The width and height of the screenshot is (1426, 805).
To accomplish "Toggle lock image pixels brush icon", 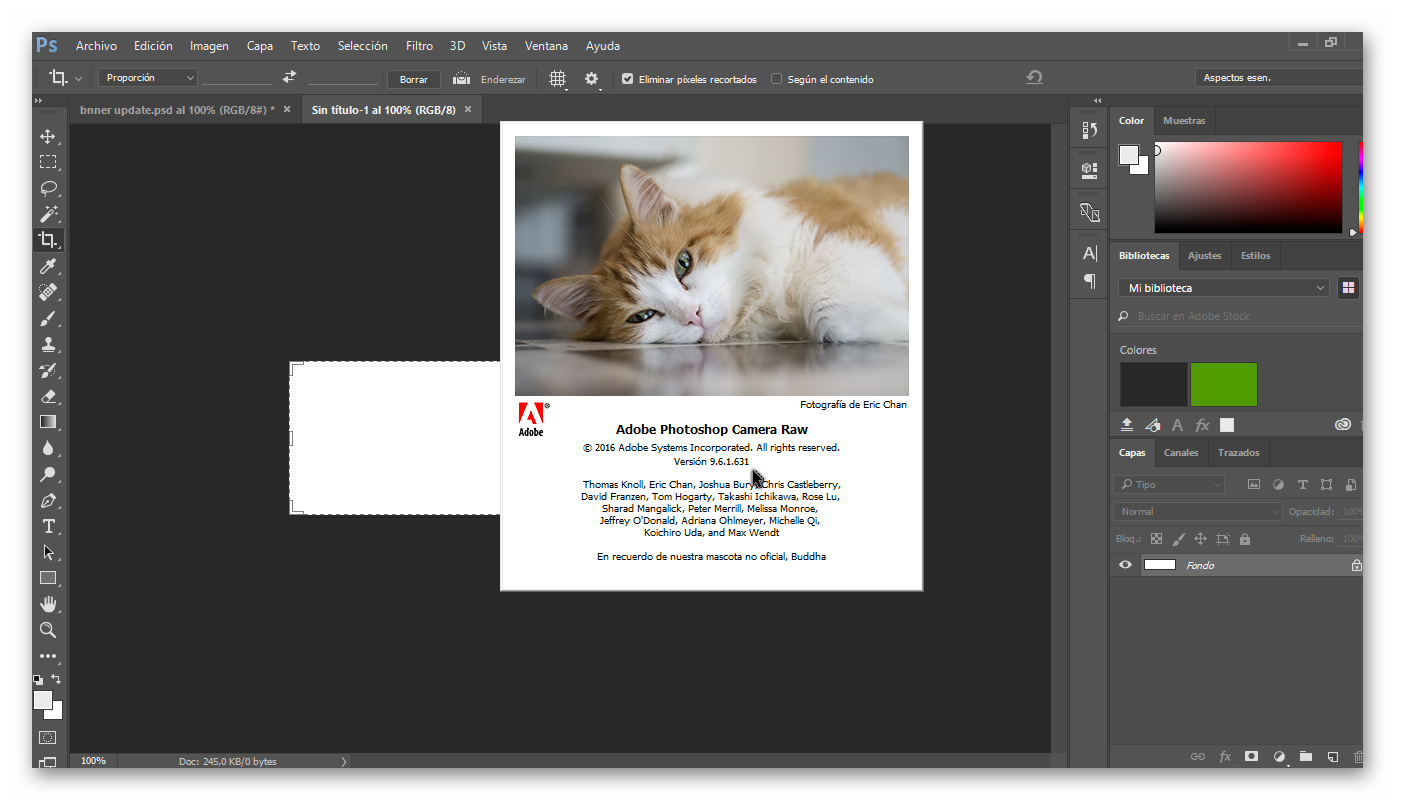I will 1179,539.
